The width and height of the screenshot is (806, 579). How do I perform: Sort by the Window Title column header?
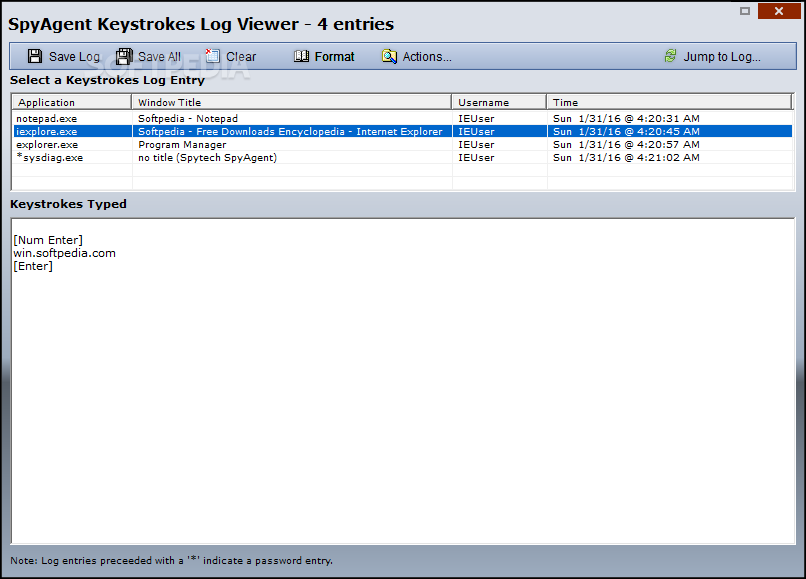(x=291, y=102)
